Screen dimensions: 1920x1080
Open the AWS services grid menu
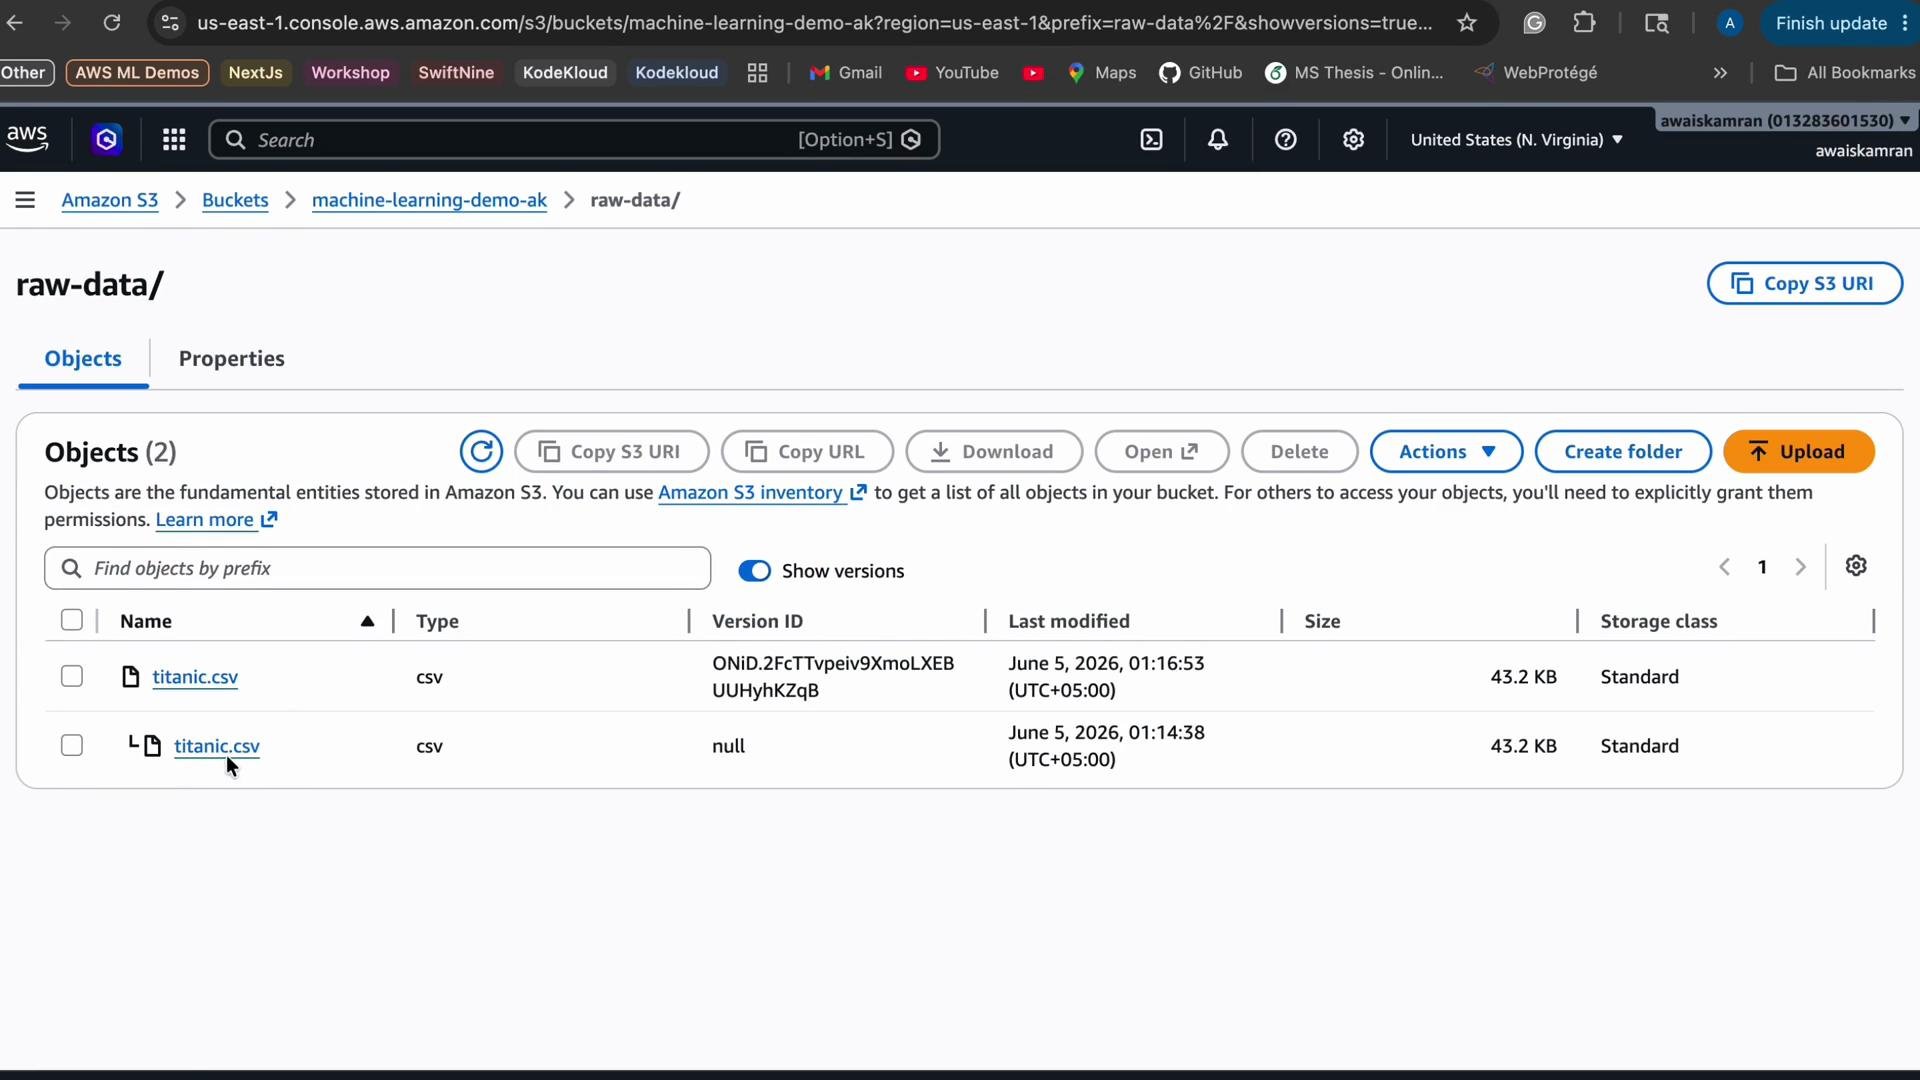click(x=174, y=140)
